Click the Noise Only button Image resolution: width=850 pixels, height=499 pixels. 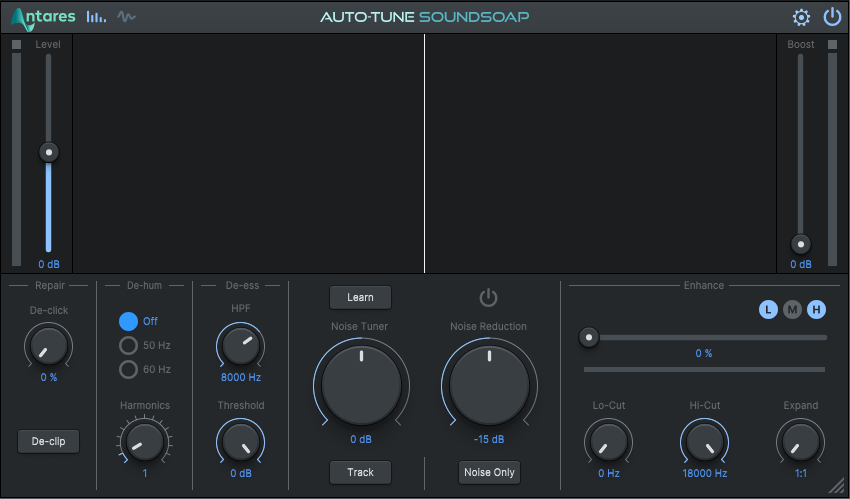(x=489, y=472)
